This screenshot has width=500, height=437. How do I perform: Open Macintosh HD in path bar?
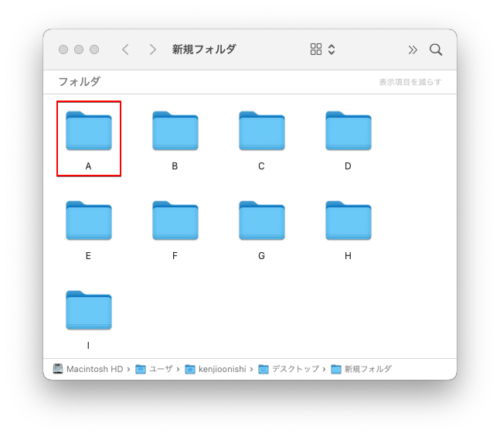coord(88,369)
